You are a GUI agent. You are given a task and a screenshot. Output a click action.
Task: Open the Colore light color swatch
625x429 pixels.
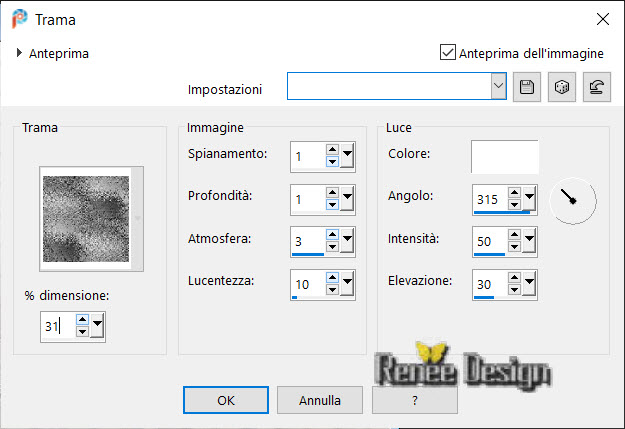coord(505,156)
